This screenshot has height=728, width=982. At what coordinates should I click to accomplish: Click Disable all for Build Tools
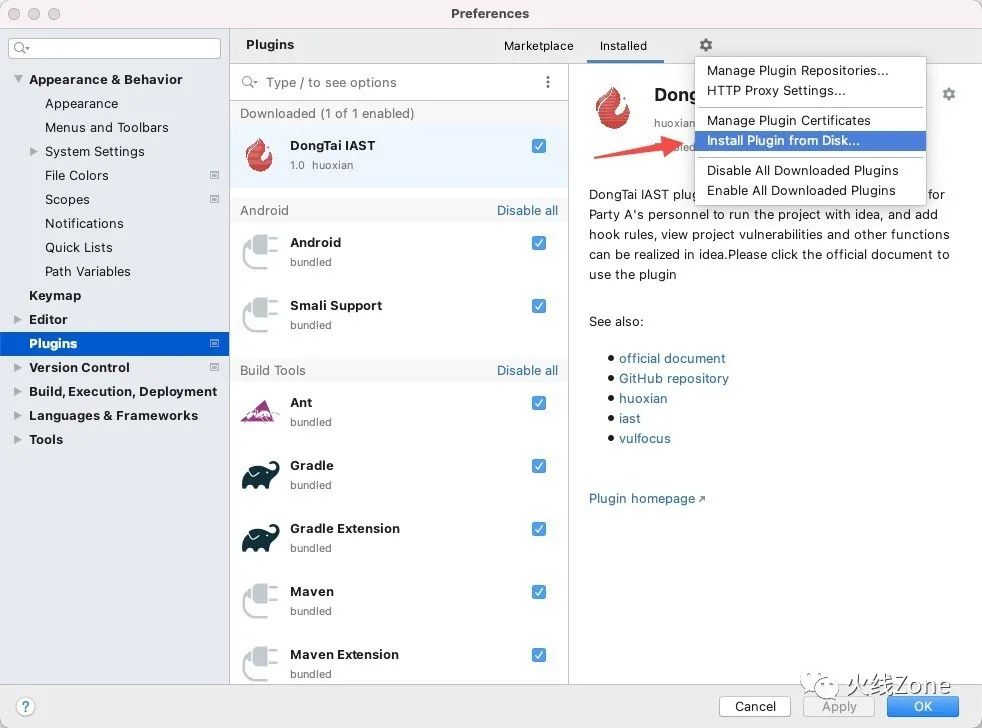pos(527,370)
